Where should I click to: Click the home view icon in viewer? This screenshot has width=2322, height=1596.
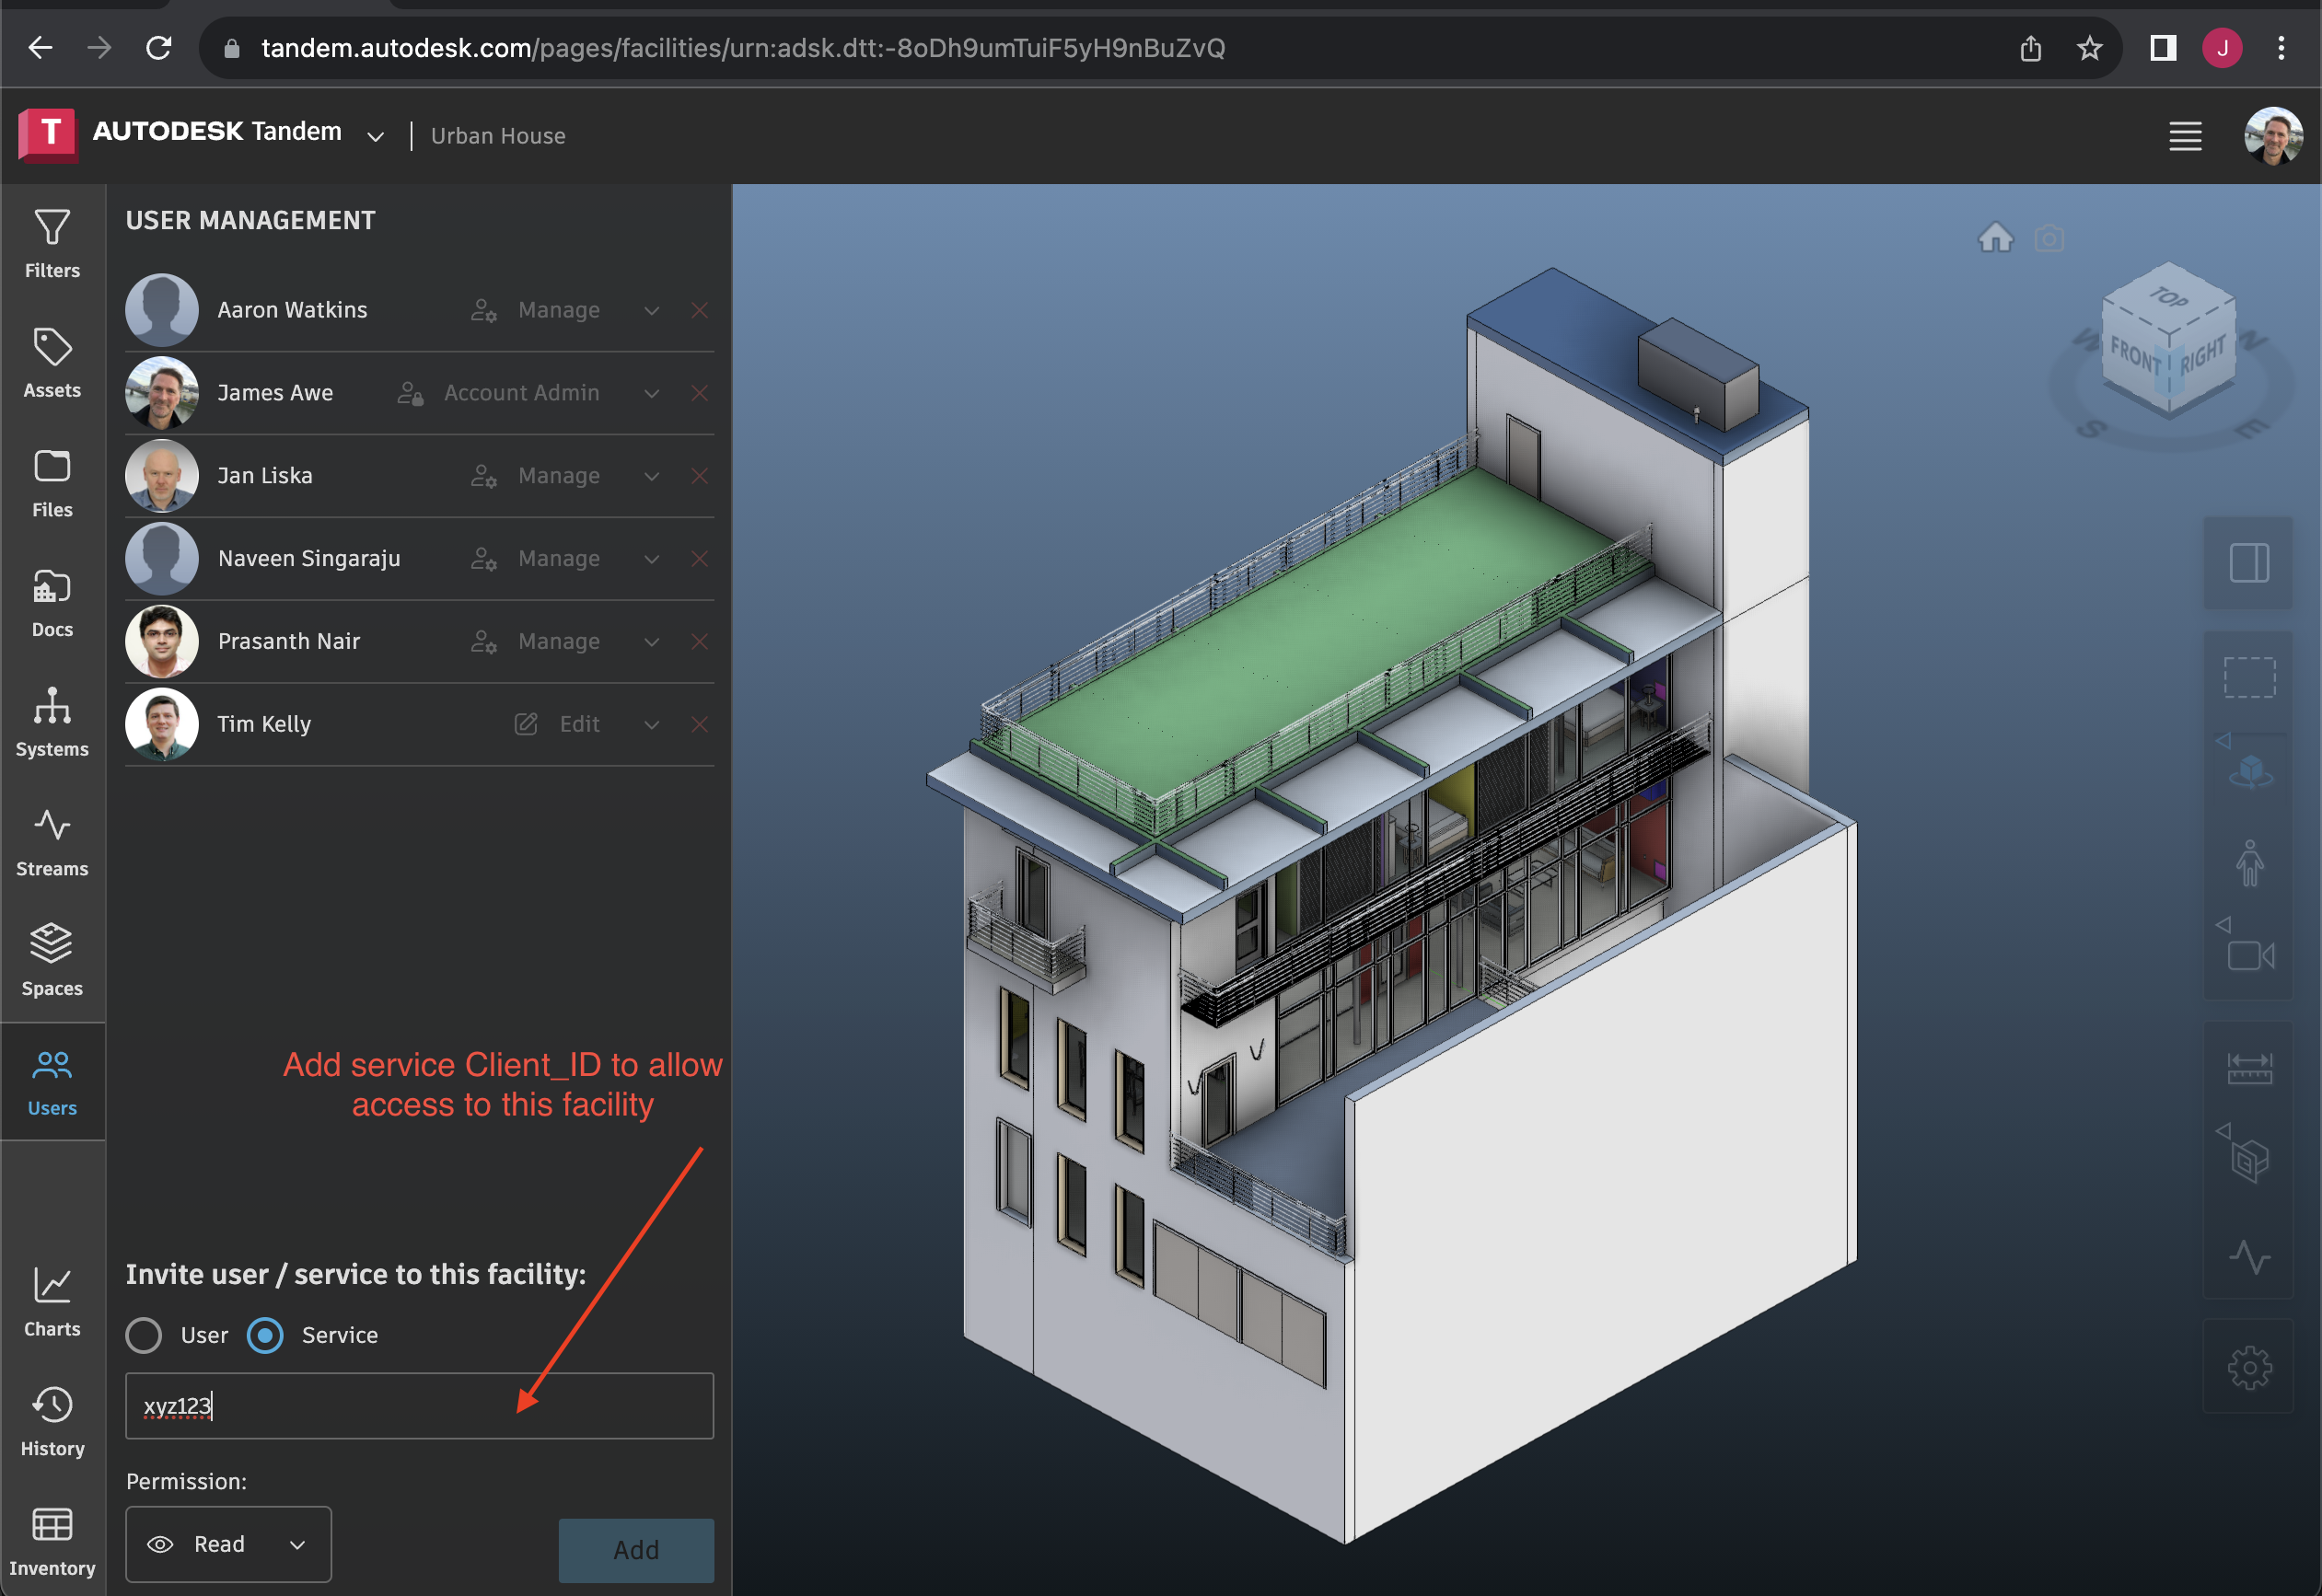pos(1995,238)
